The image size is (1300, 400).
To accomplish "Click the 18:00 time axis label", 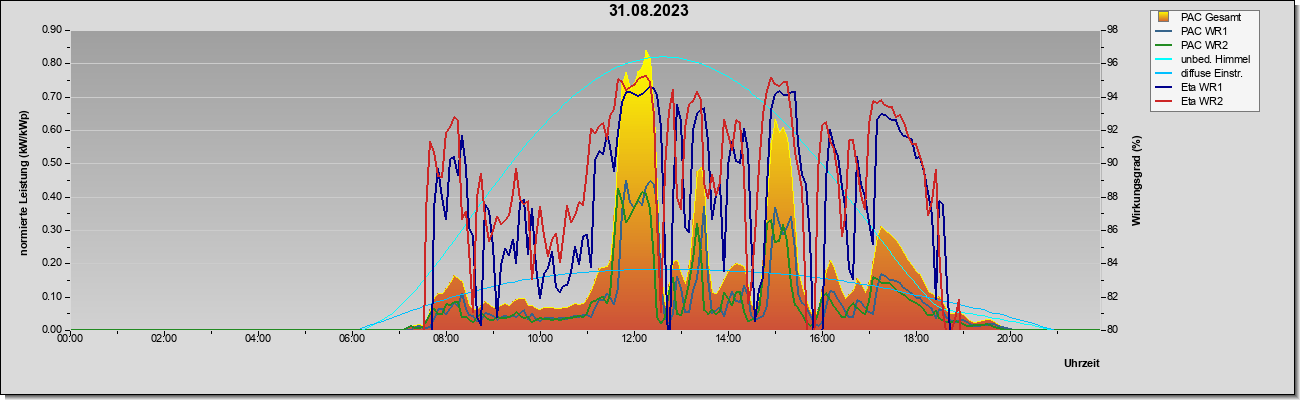I will pyautogui.click(x=916, y=339).
